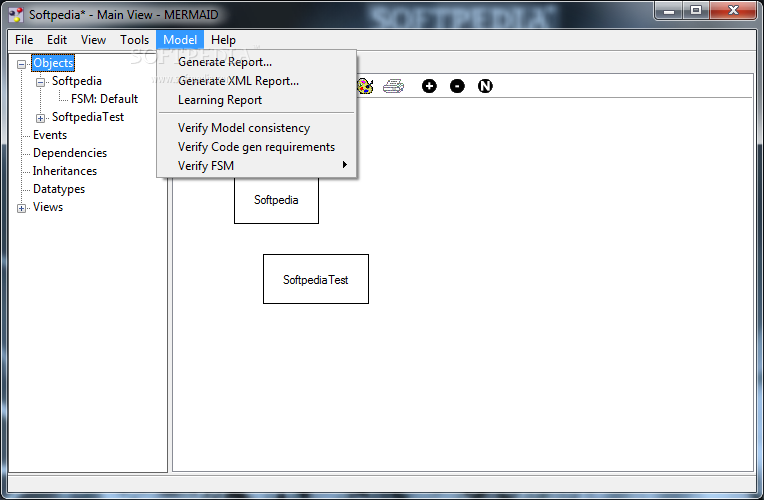Click the zoom in plus icon
The image size is (764, 500).
tap(429, 86)
